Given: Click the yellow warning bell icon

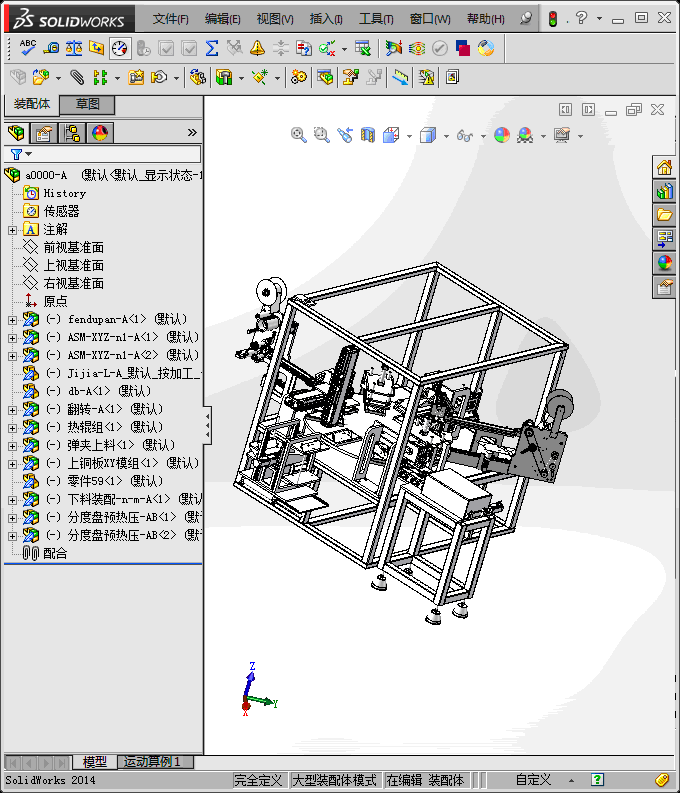Looking at the screenshot, I should click(x=257, y=48).
